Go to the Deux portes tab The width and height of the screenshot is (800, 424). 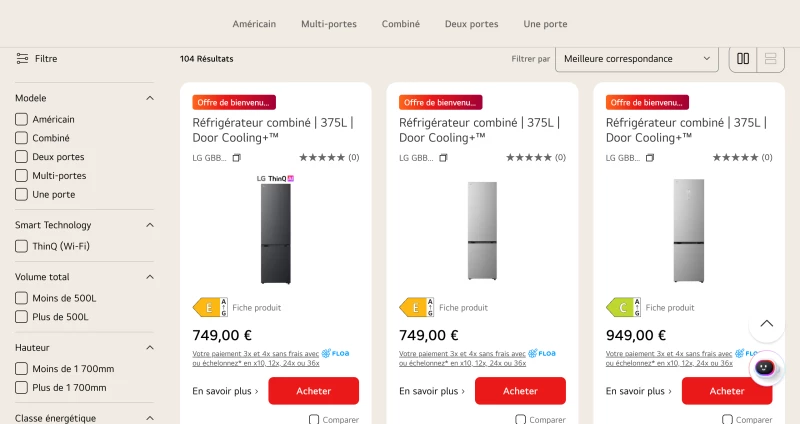click(471, 24)
